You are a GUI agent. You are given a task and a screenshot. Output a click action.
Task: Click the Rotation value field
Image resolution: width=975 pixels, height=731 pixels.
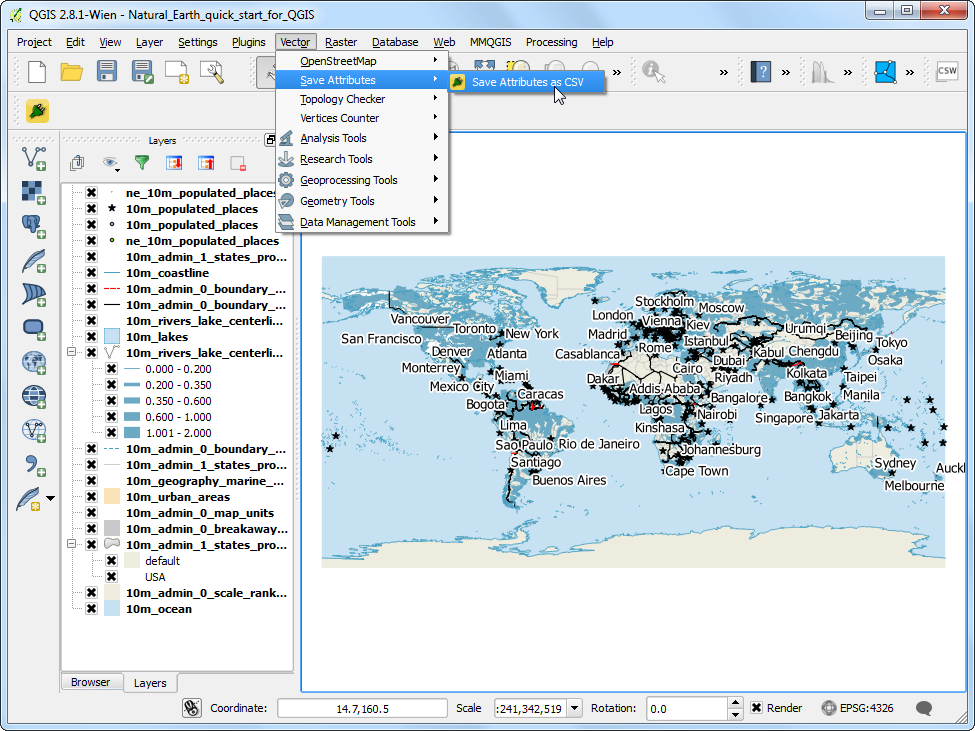[x=687, y=708]
